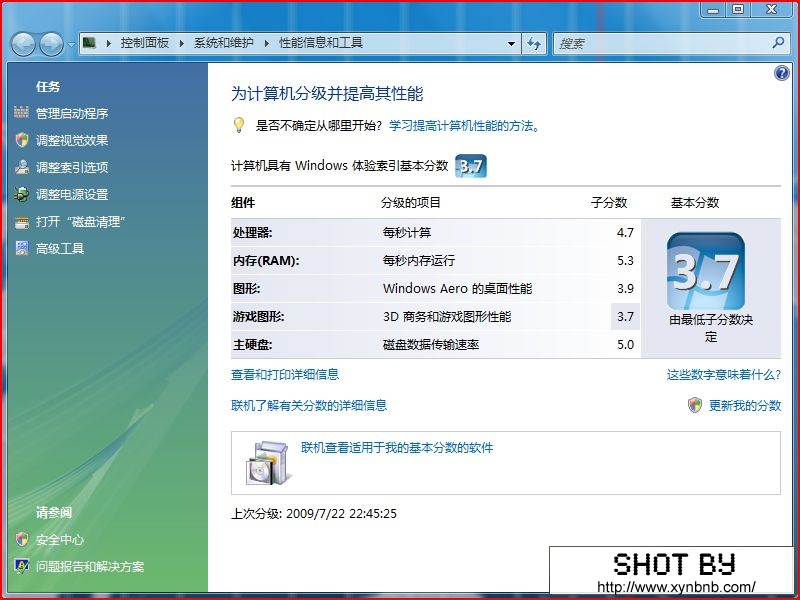
Task: Open 这些数字意味着什么? link
Action: click(x=723, y=375)
